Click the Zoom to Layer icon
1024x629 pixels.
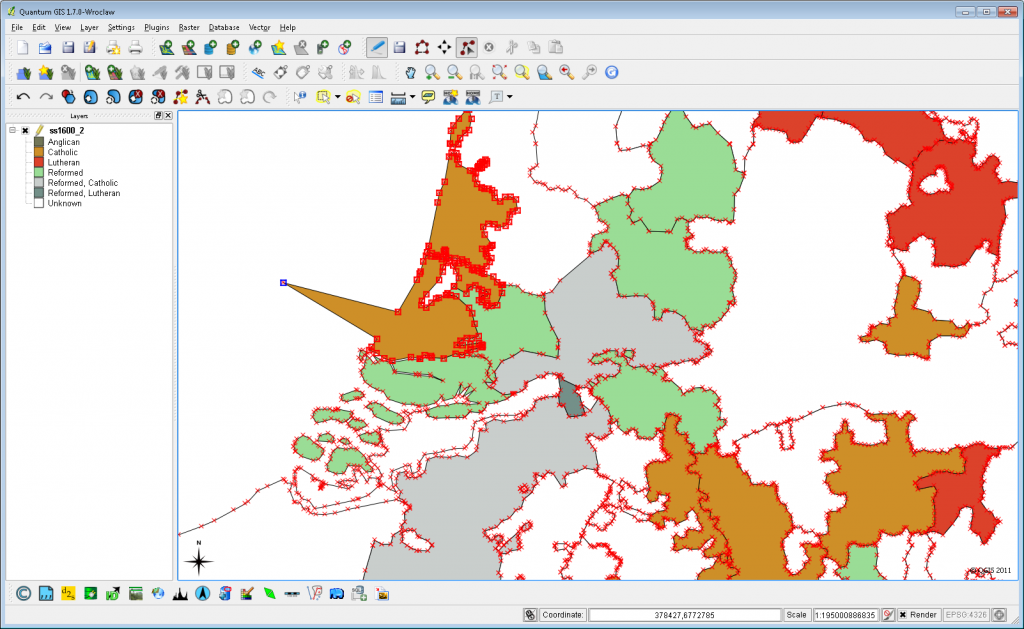(544, 73)
